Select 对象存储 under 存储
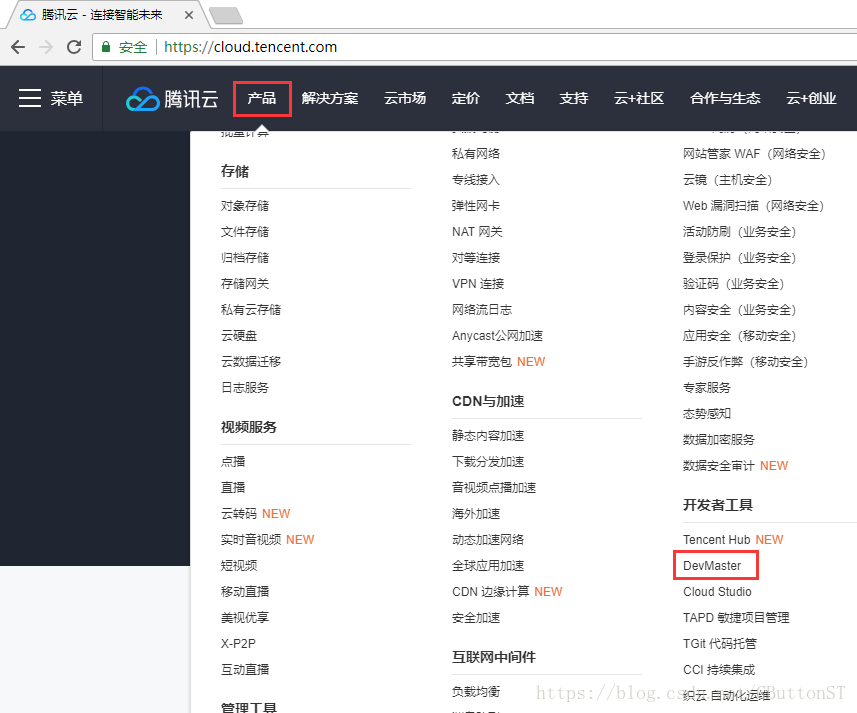Image resolution: width=857 pixels, height=713 pixels. (x=245, y=206)
